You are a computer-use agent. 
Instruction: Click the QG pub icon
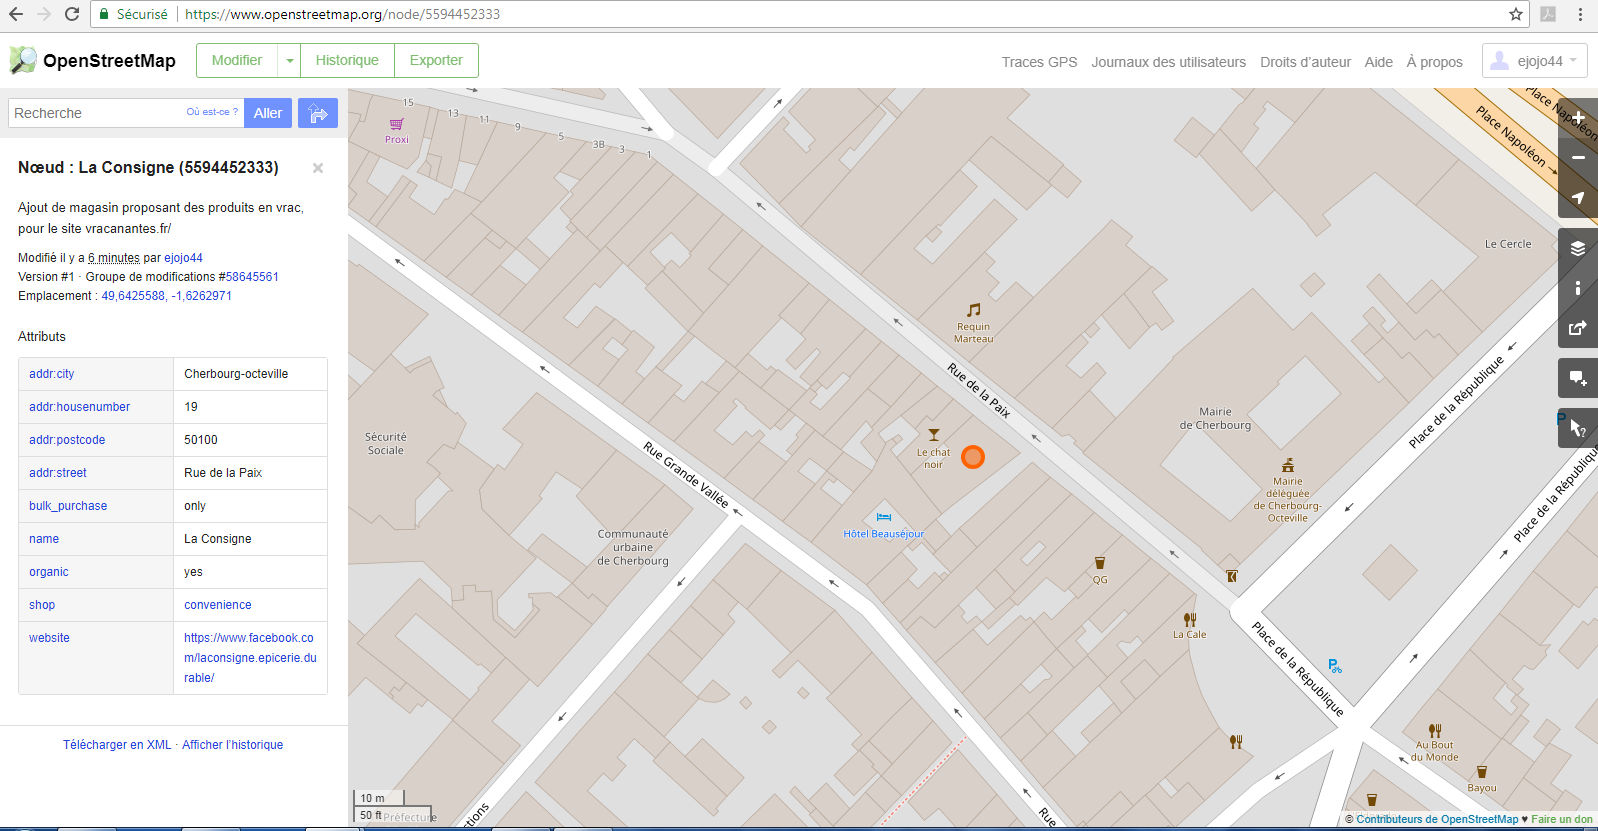click(1100, 564)
